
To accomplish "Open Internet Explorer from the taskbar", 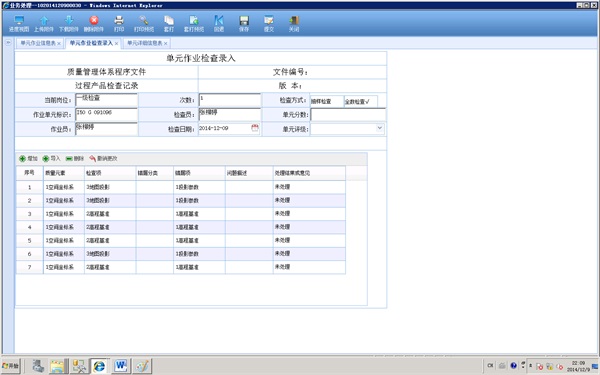I will click(99, 366).
